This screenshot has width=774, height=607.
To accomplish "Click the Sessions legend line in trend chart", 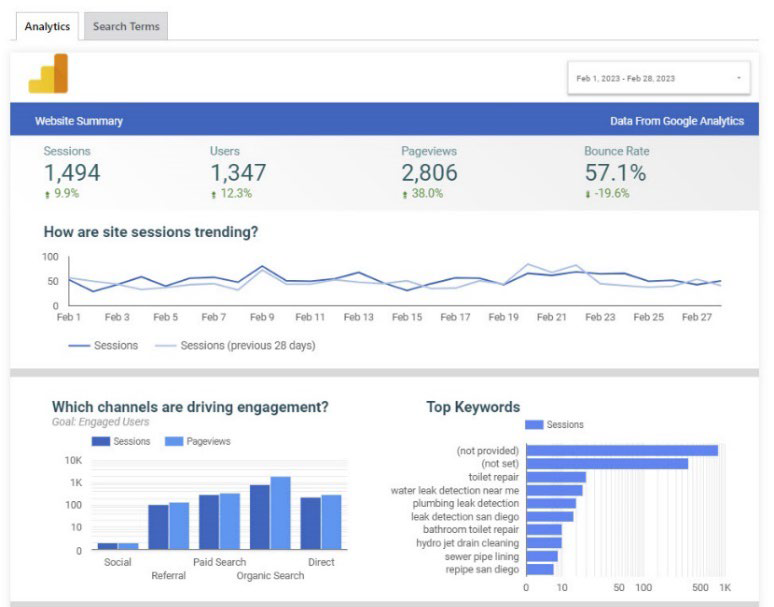I will click(x=79, y=345).
